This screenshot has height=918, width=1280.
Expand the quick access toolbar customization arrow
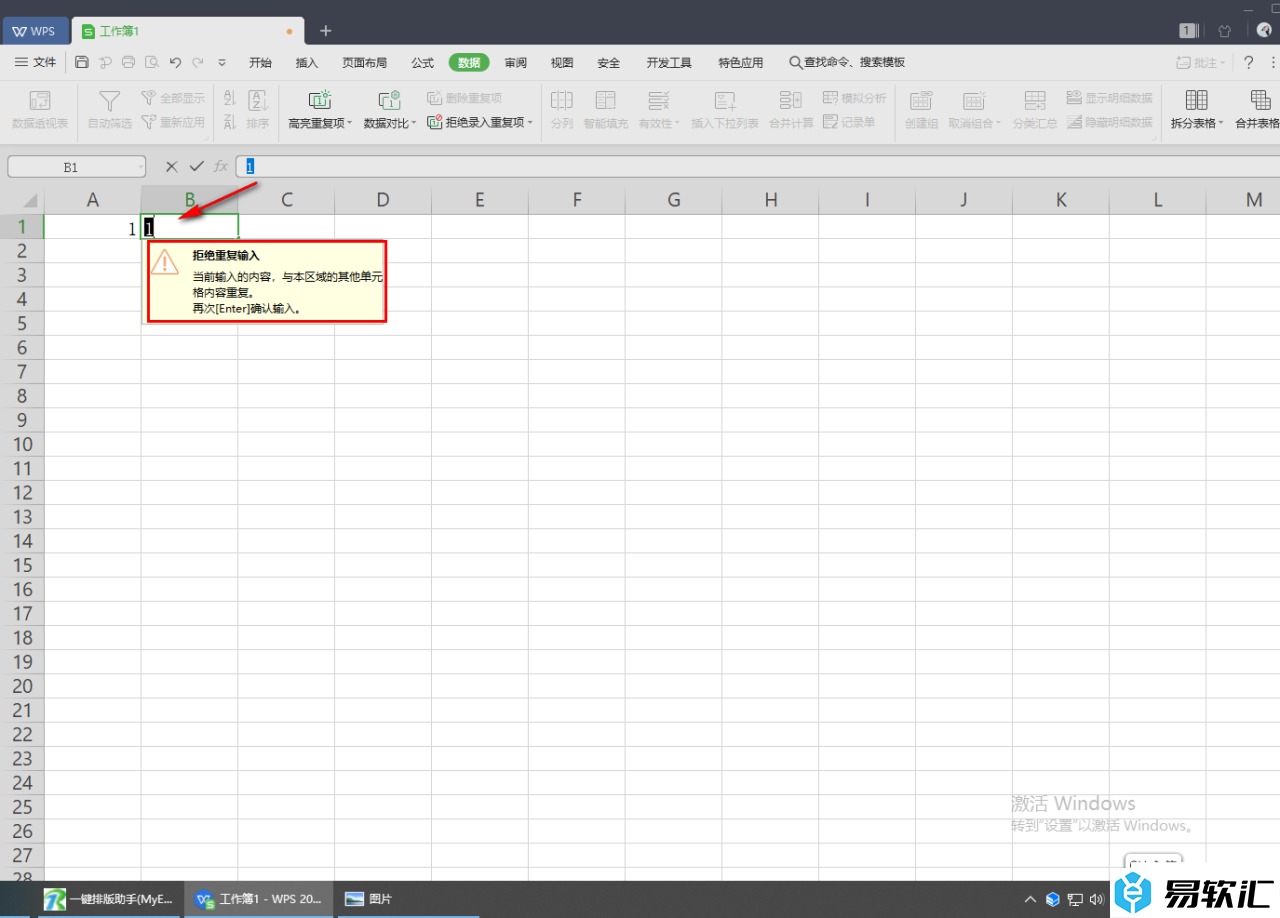tap(222, 62)
